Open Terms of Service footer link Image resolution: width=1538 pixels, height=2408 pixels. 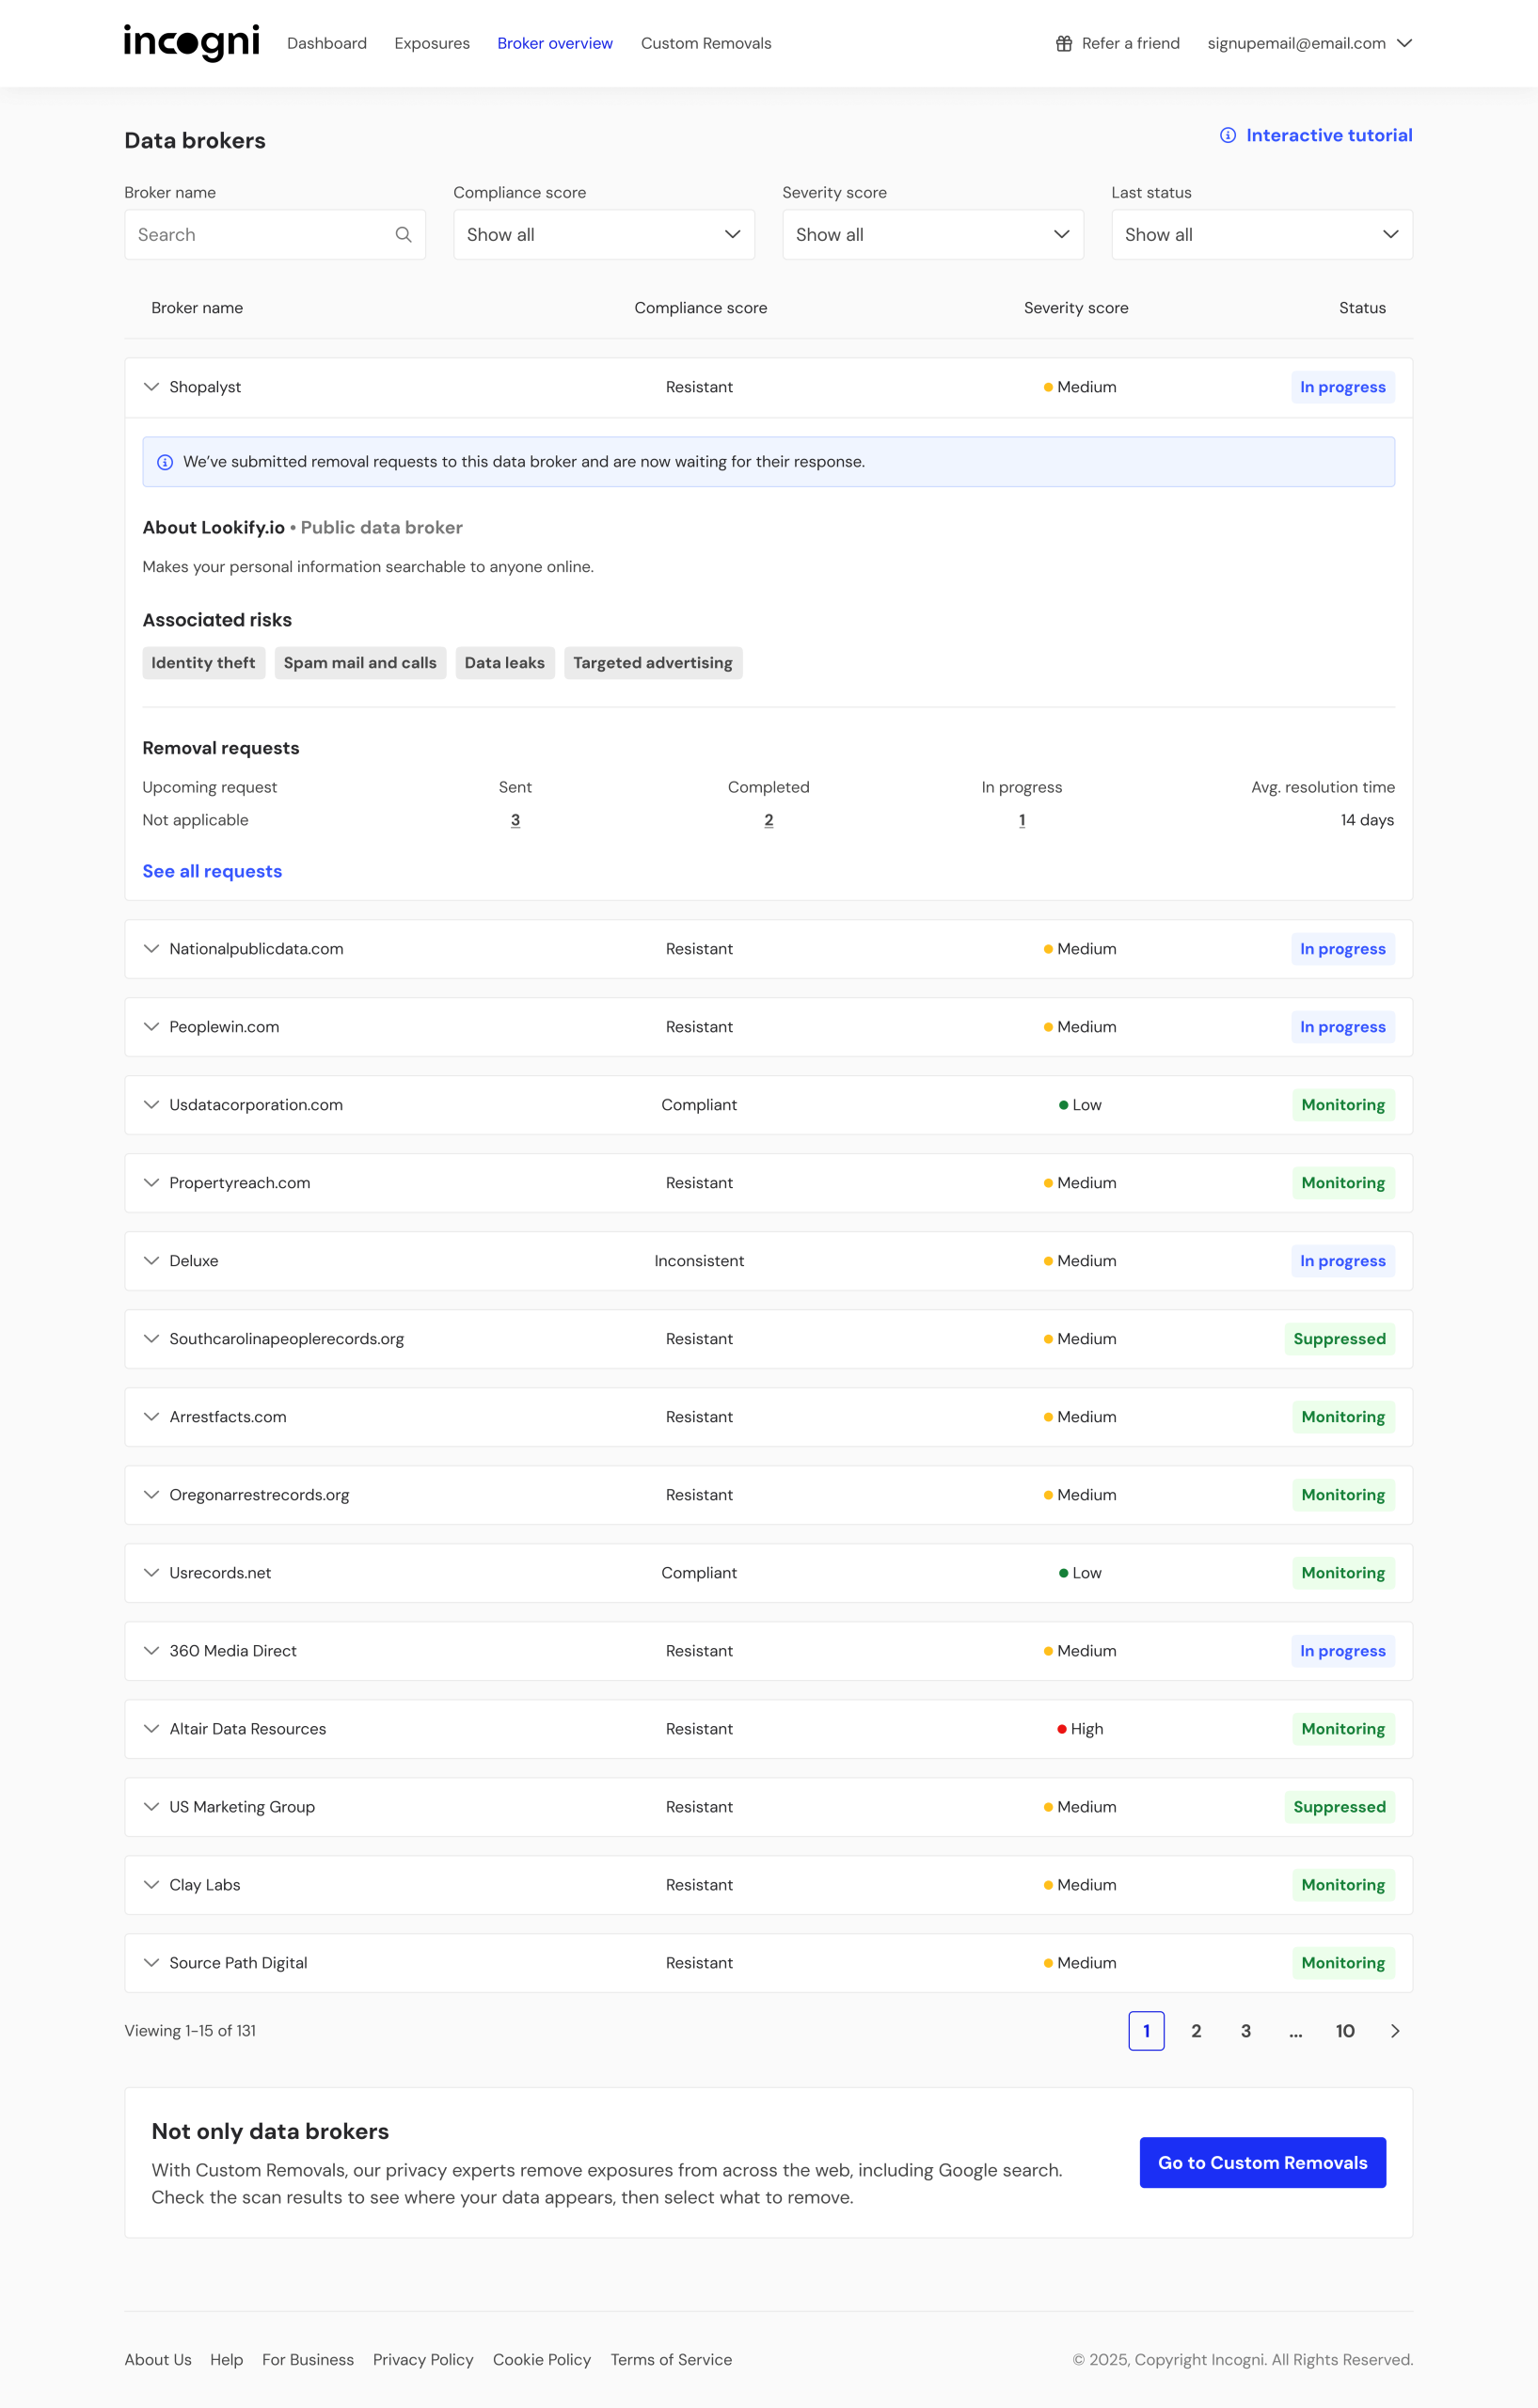point(671,2360)
